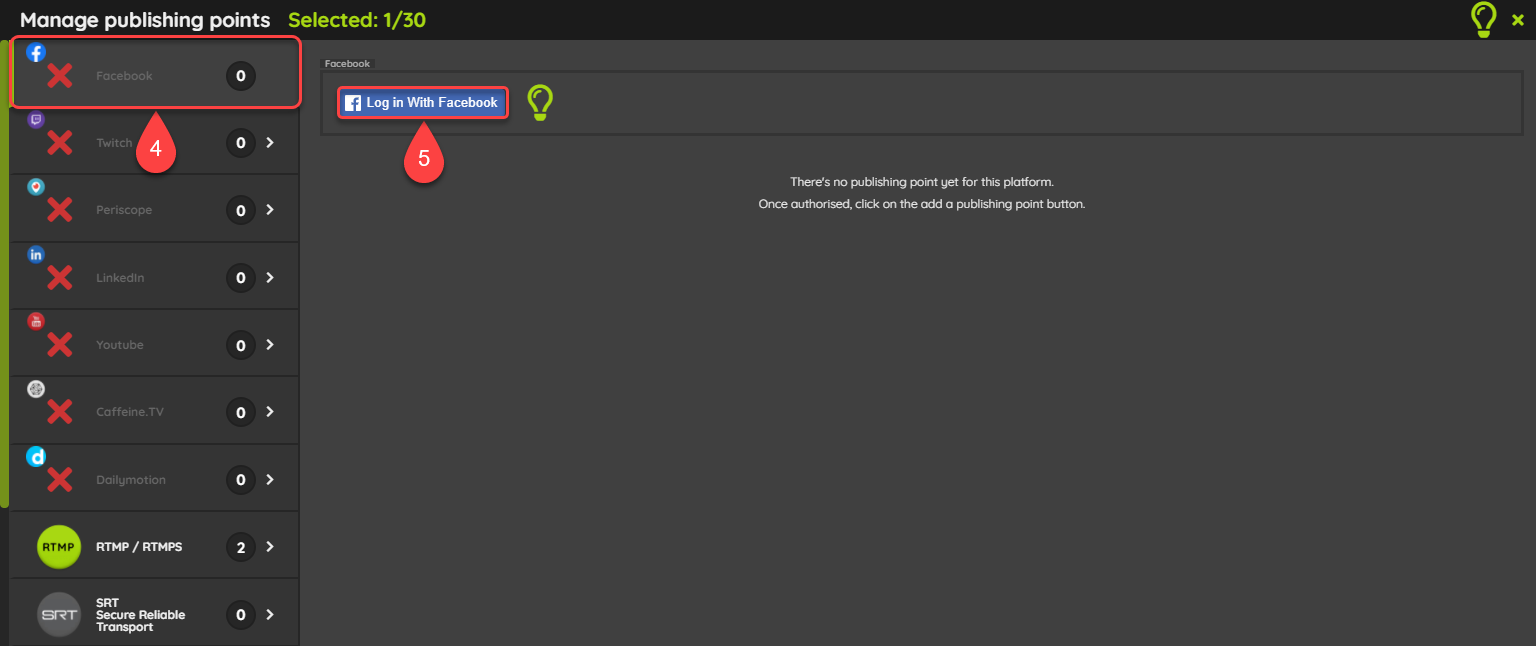Expand the Twitch platform chevron

coord(269,143)
